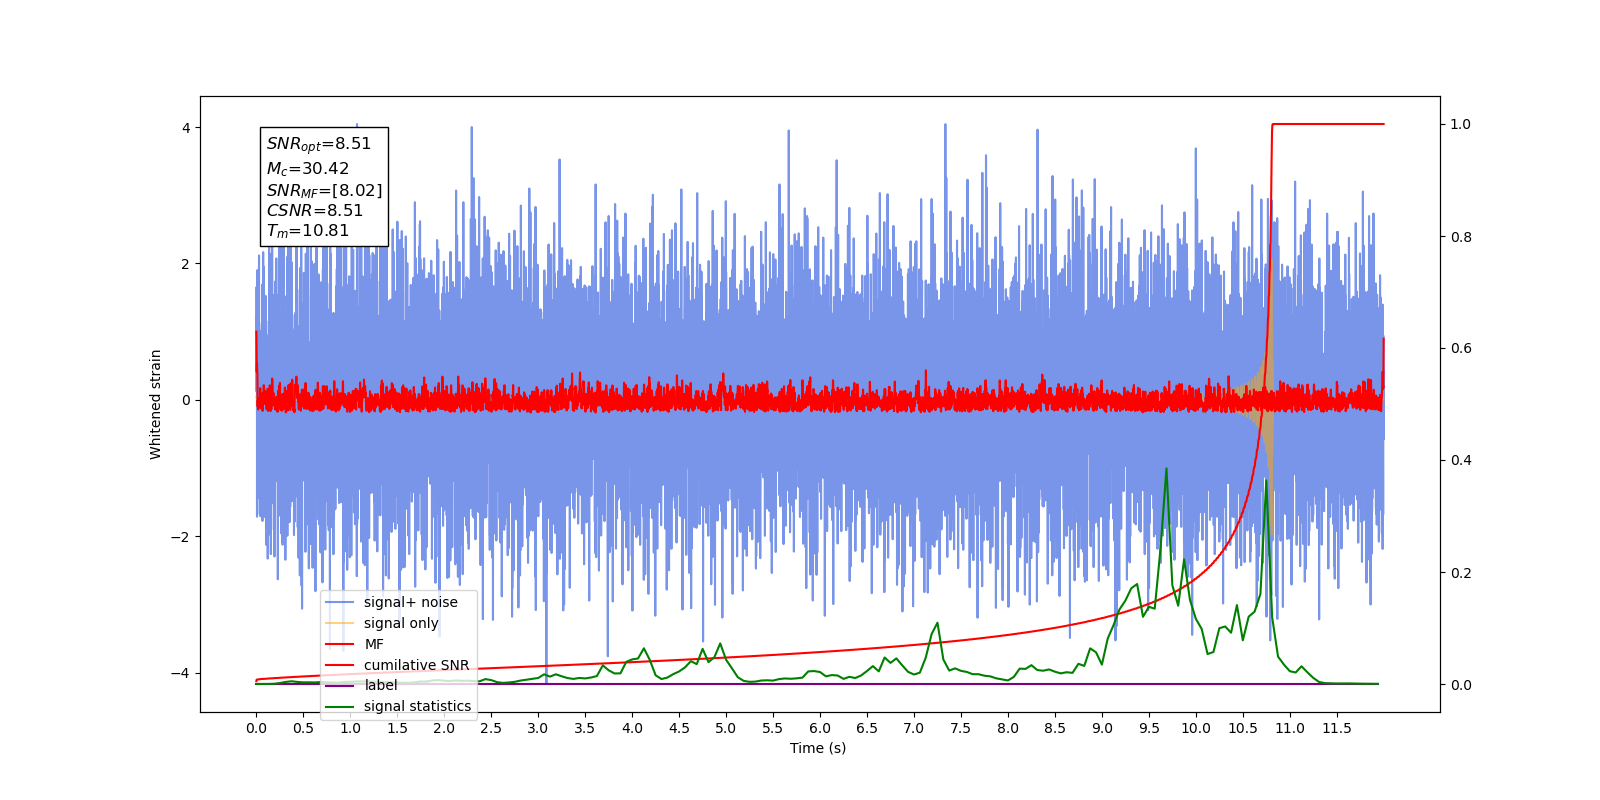Click the 4 tick on the whitened strain axis
Viewport: 1600px width, 800px height.
click(x=186, y=128)
